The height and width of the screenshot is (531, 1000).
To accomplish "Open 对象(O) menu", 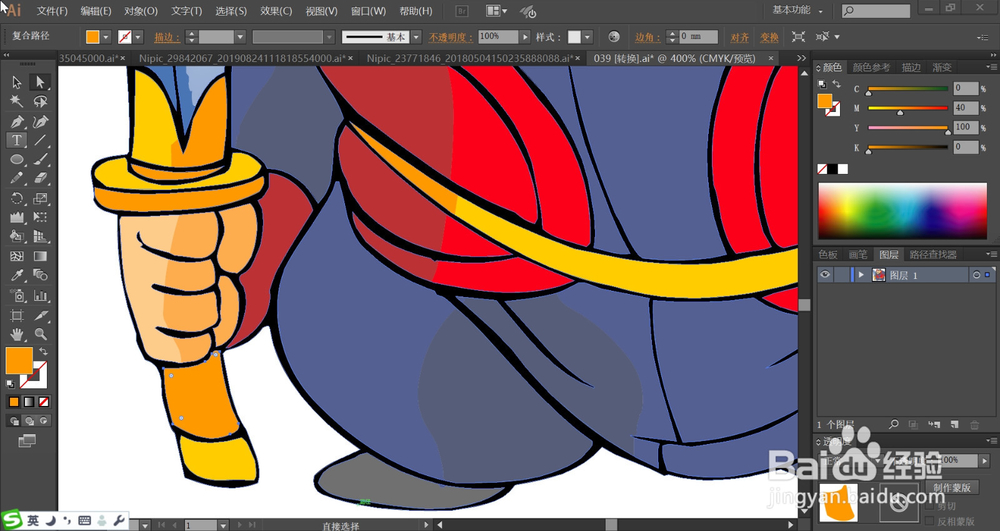I will pos(140,11).
